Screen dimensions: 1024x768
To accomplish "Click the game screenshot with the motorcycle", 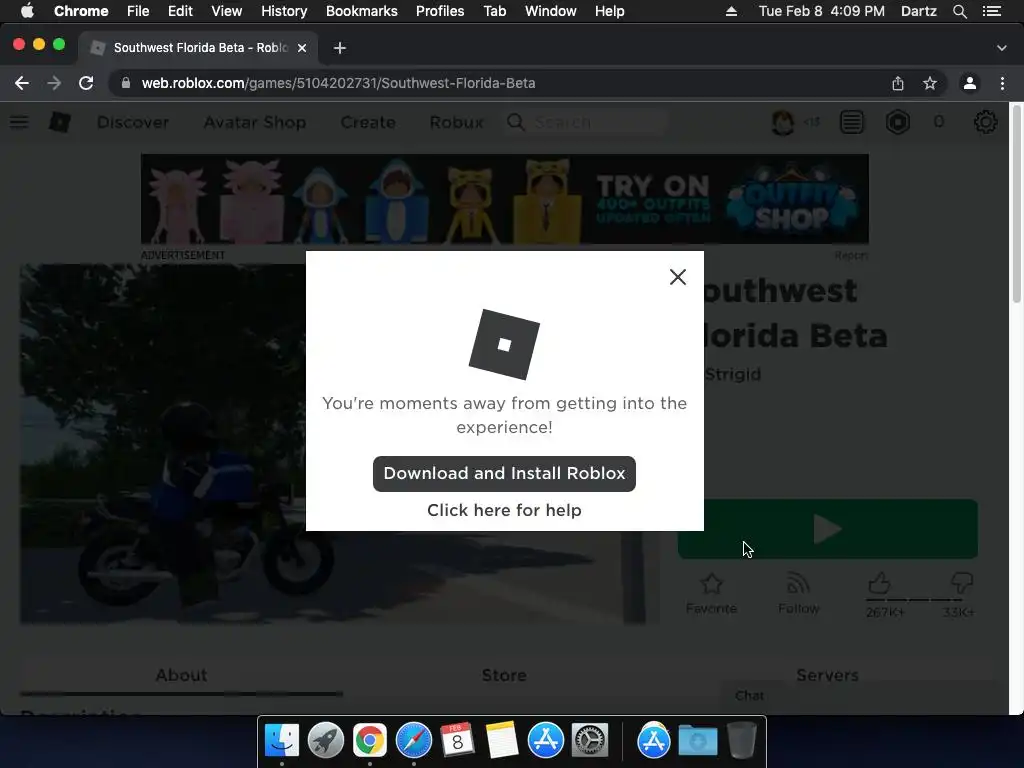I will tap(163, 444).
